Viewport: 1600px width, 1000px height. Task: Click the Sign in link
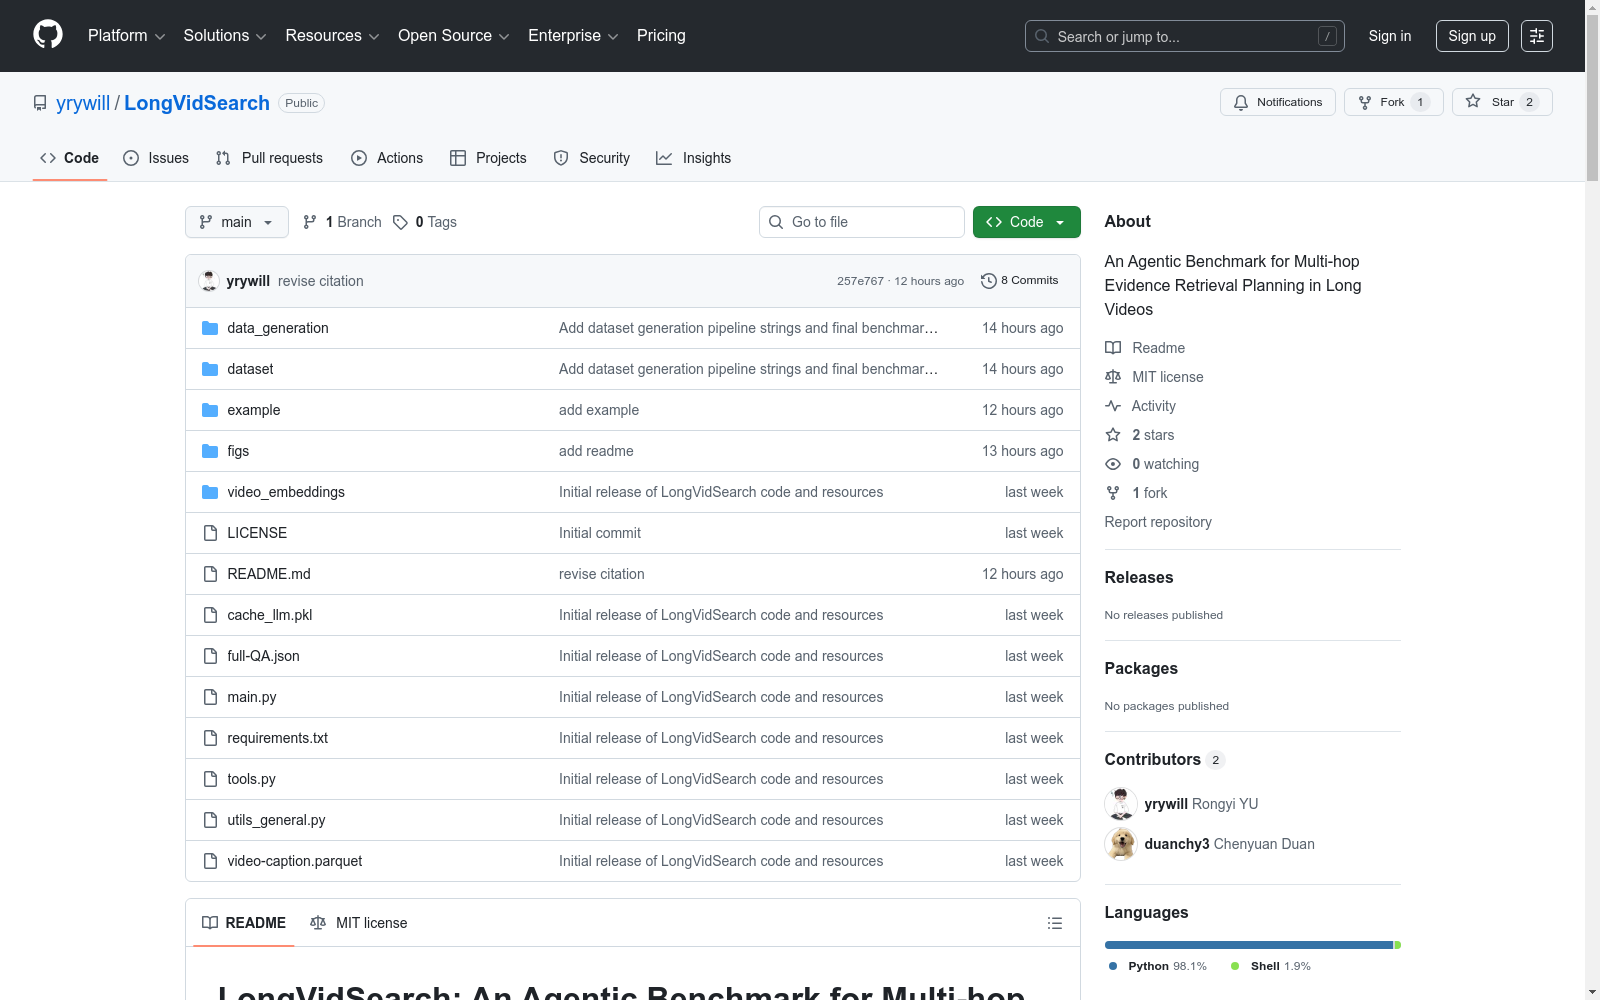(1390, 36)
